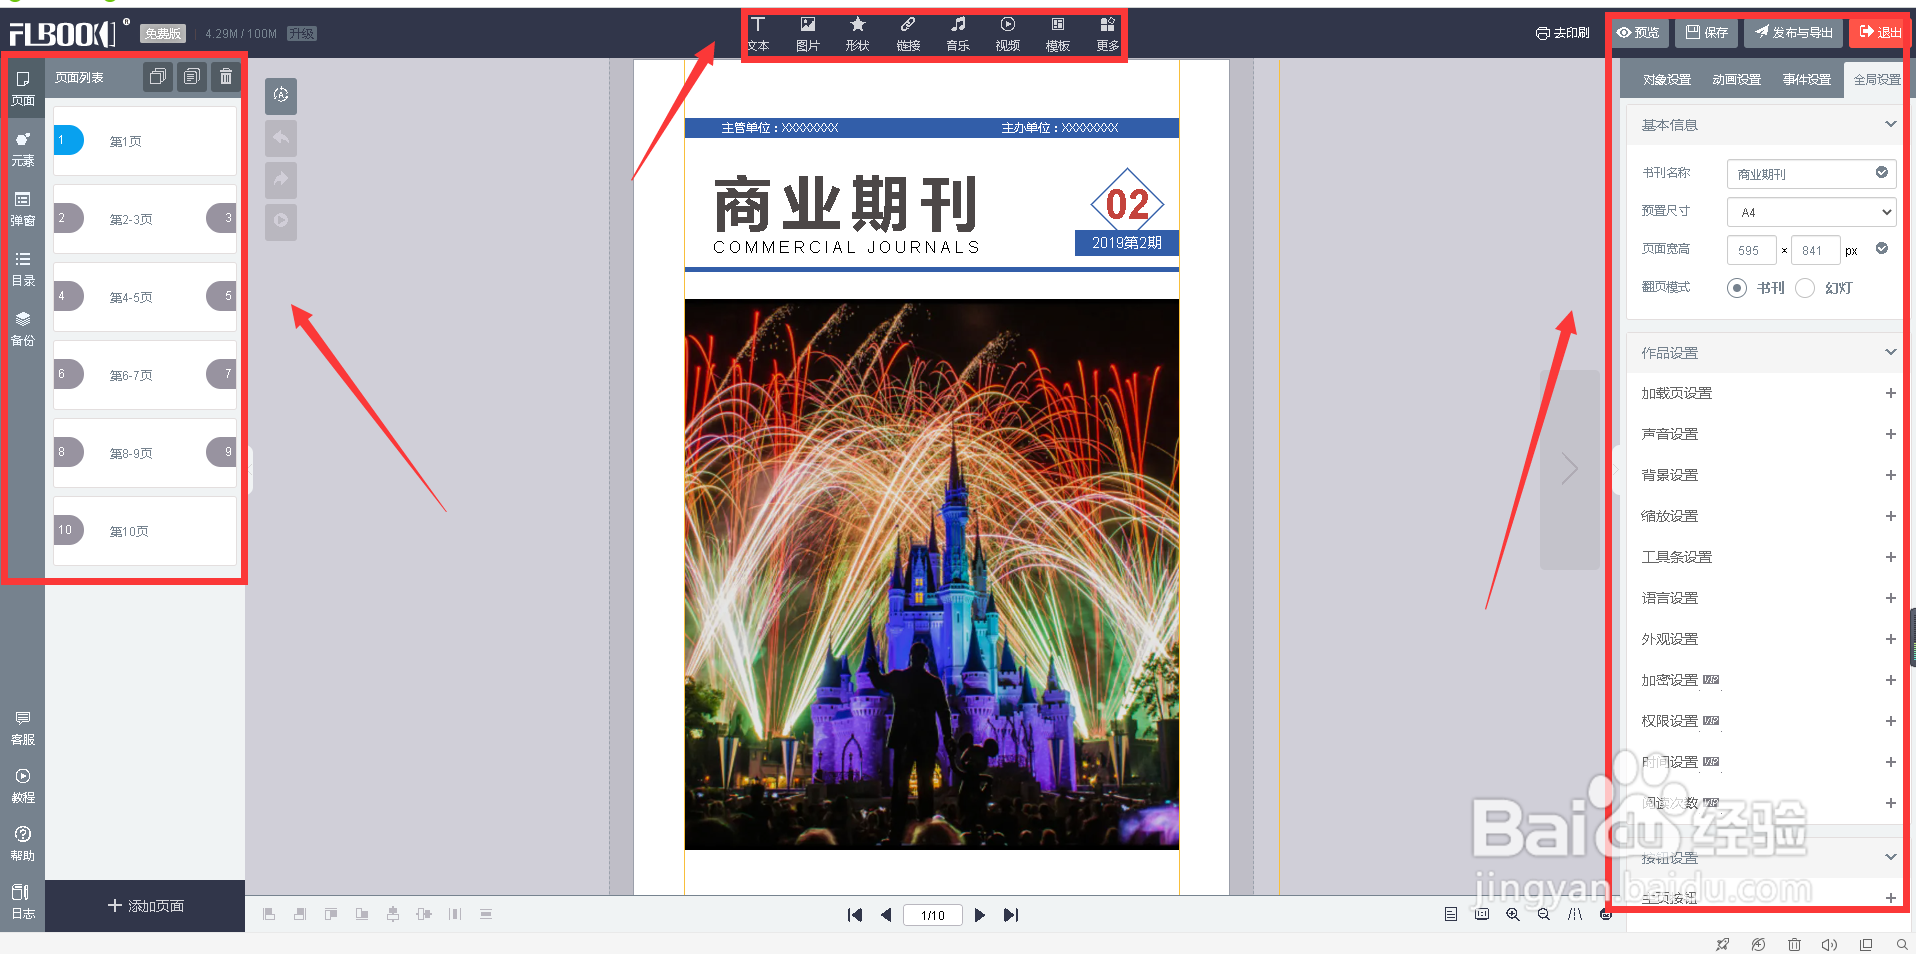Expand 背景设置 option
Viewport: 1916px width, 954px height.
[x=1890, y=475]
